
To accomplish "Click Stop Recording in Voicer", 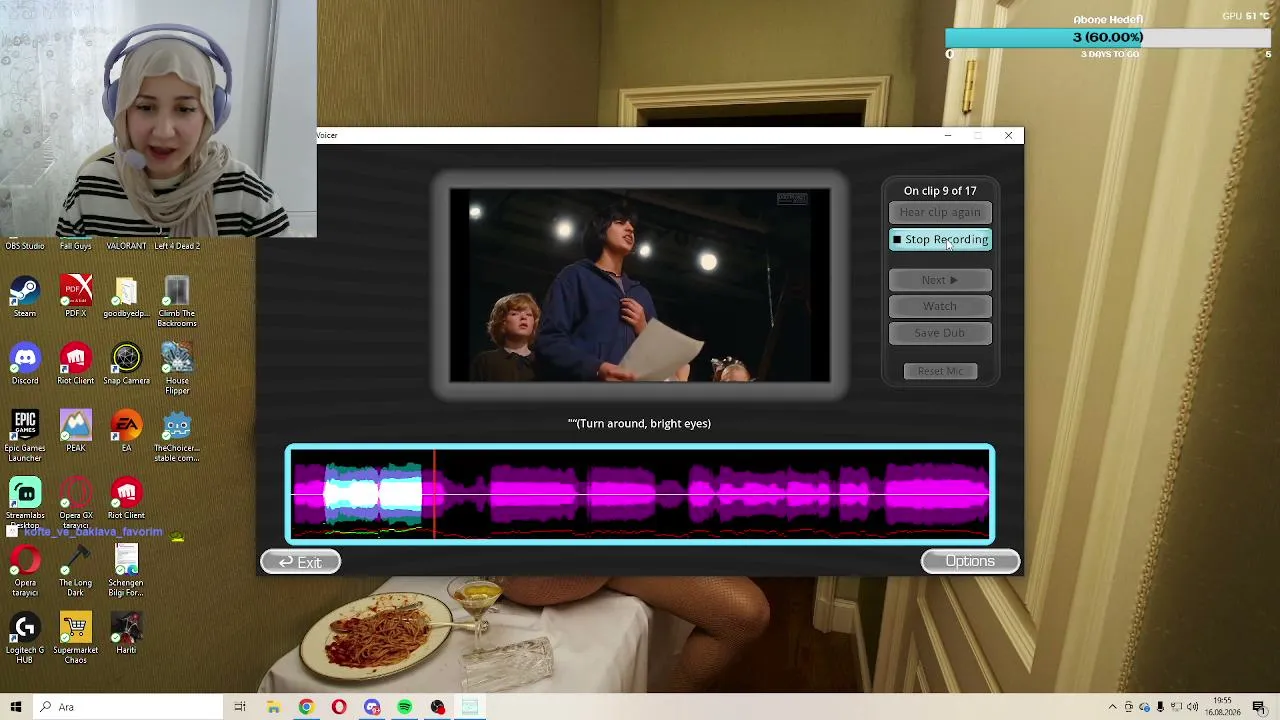I will (x=940, y=240).
